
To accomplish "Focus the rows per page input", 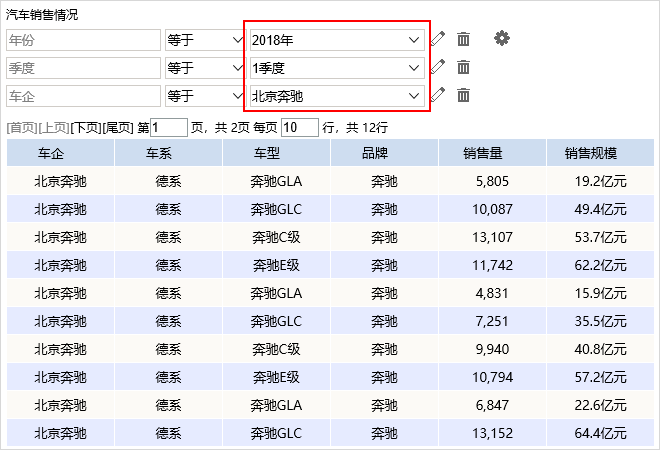I will pyautogui.click(x=300, y=128).
